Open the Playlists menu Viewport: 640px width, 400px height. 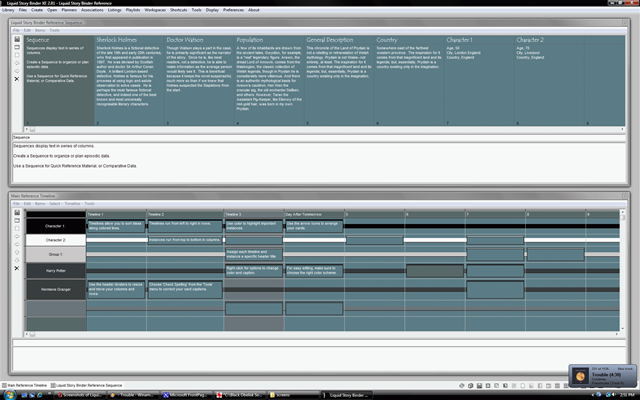click(133, 10)
